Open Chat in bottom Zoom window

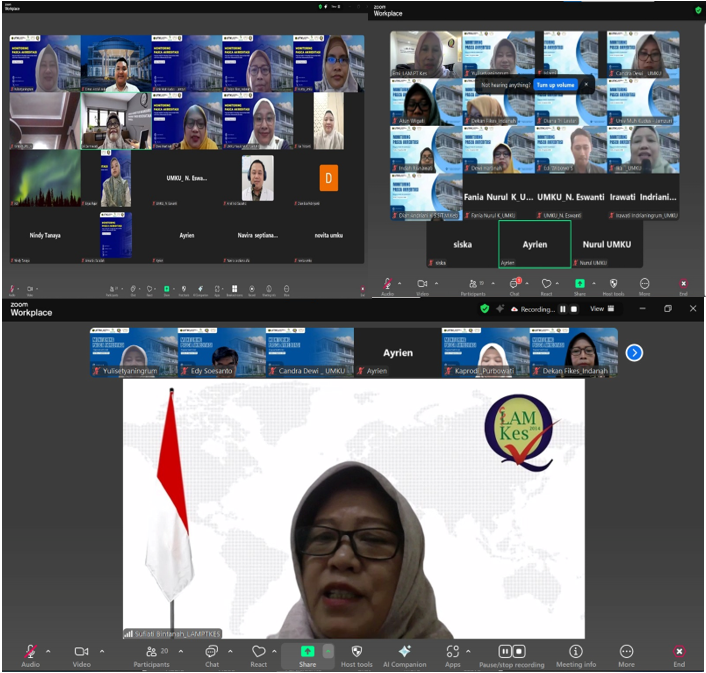pos(212,656)
